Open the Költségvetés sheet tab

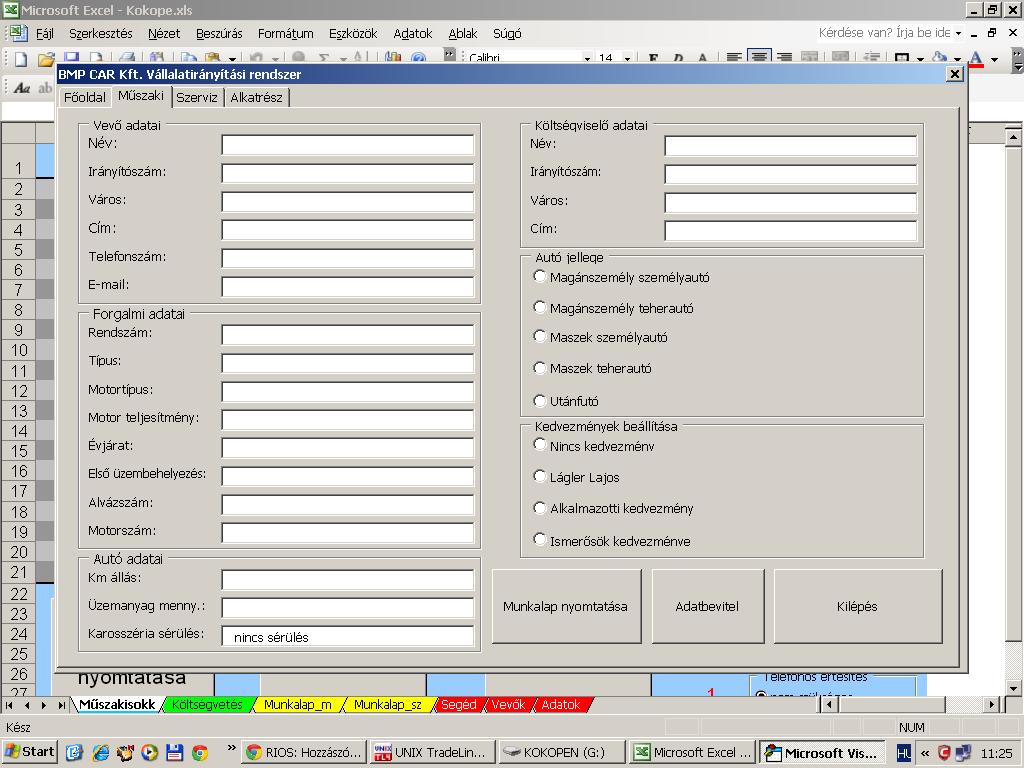coord(207,705)
